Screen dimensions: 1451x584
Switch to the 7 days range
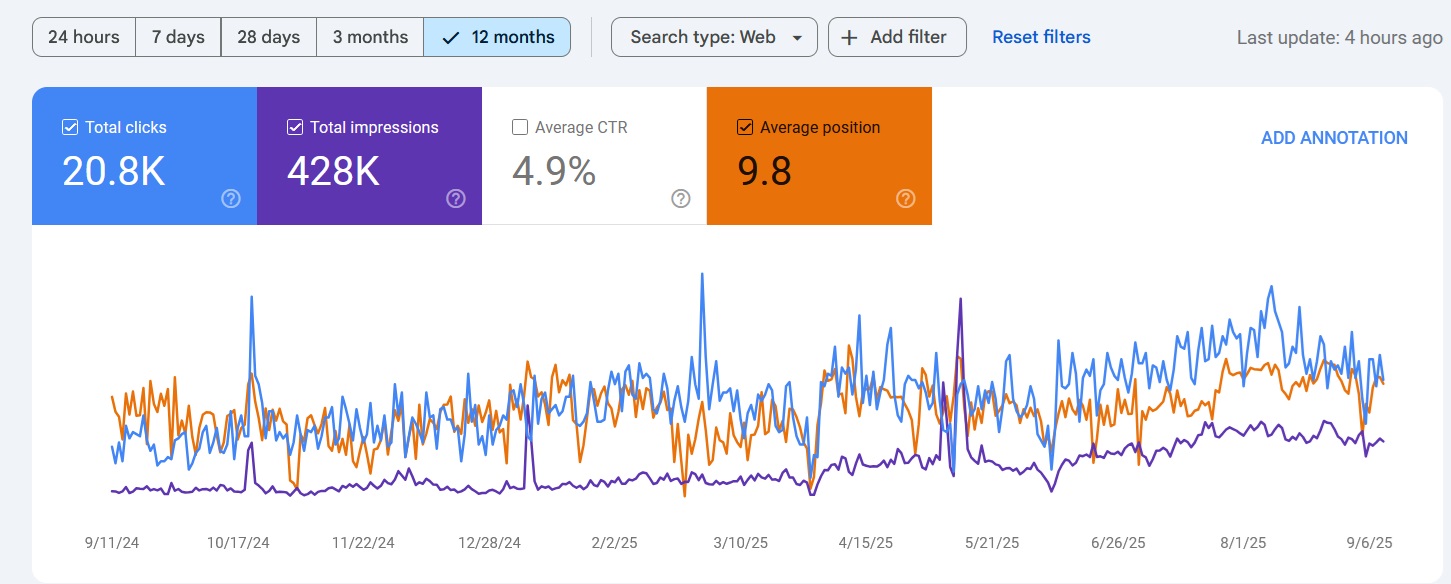click(178, 37)
